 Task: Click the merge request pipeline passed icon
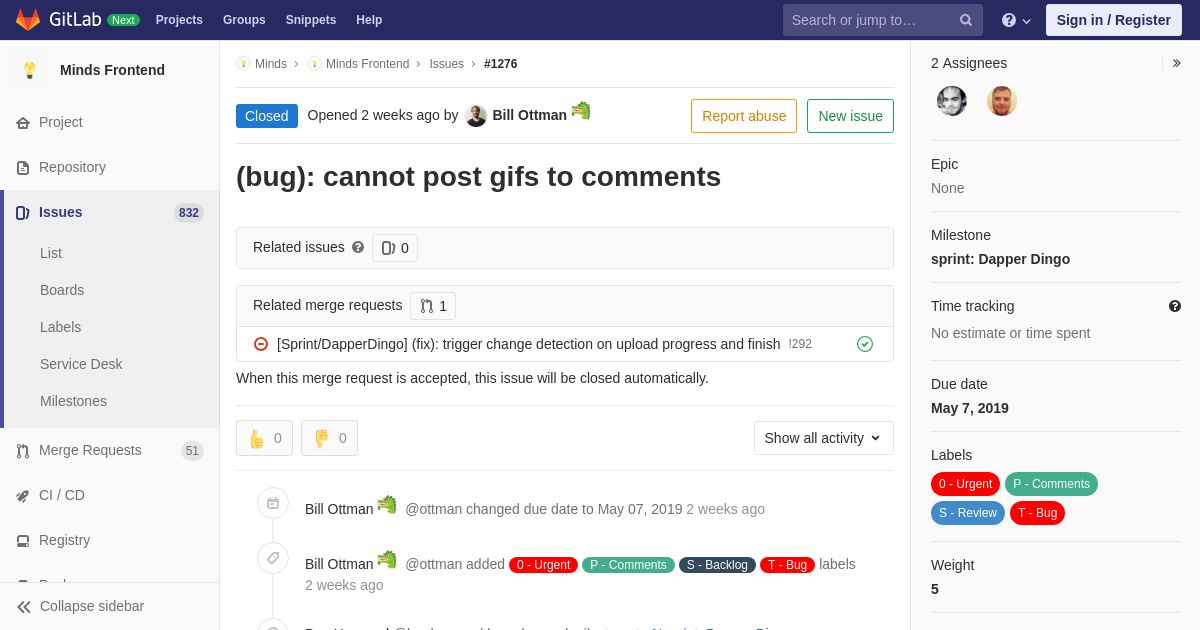point(865,344)
